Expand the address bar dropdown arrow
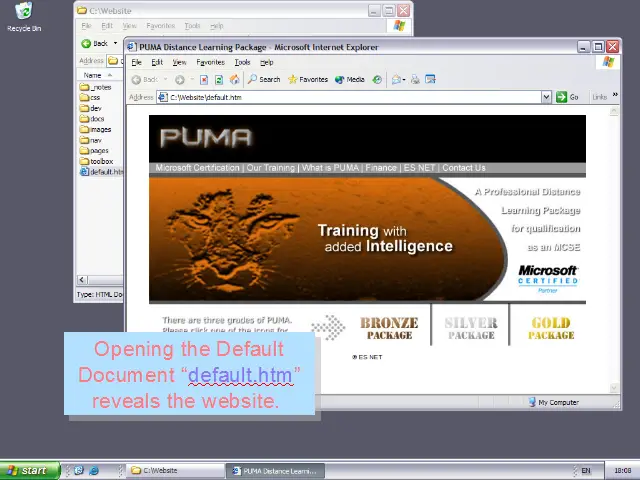This screenshot has width=640, height=480. (x=546, y=97)
